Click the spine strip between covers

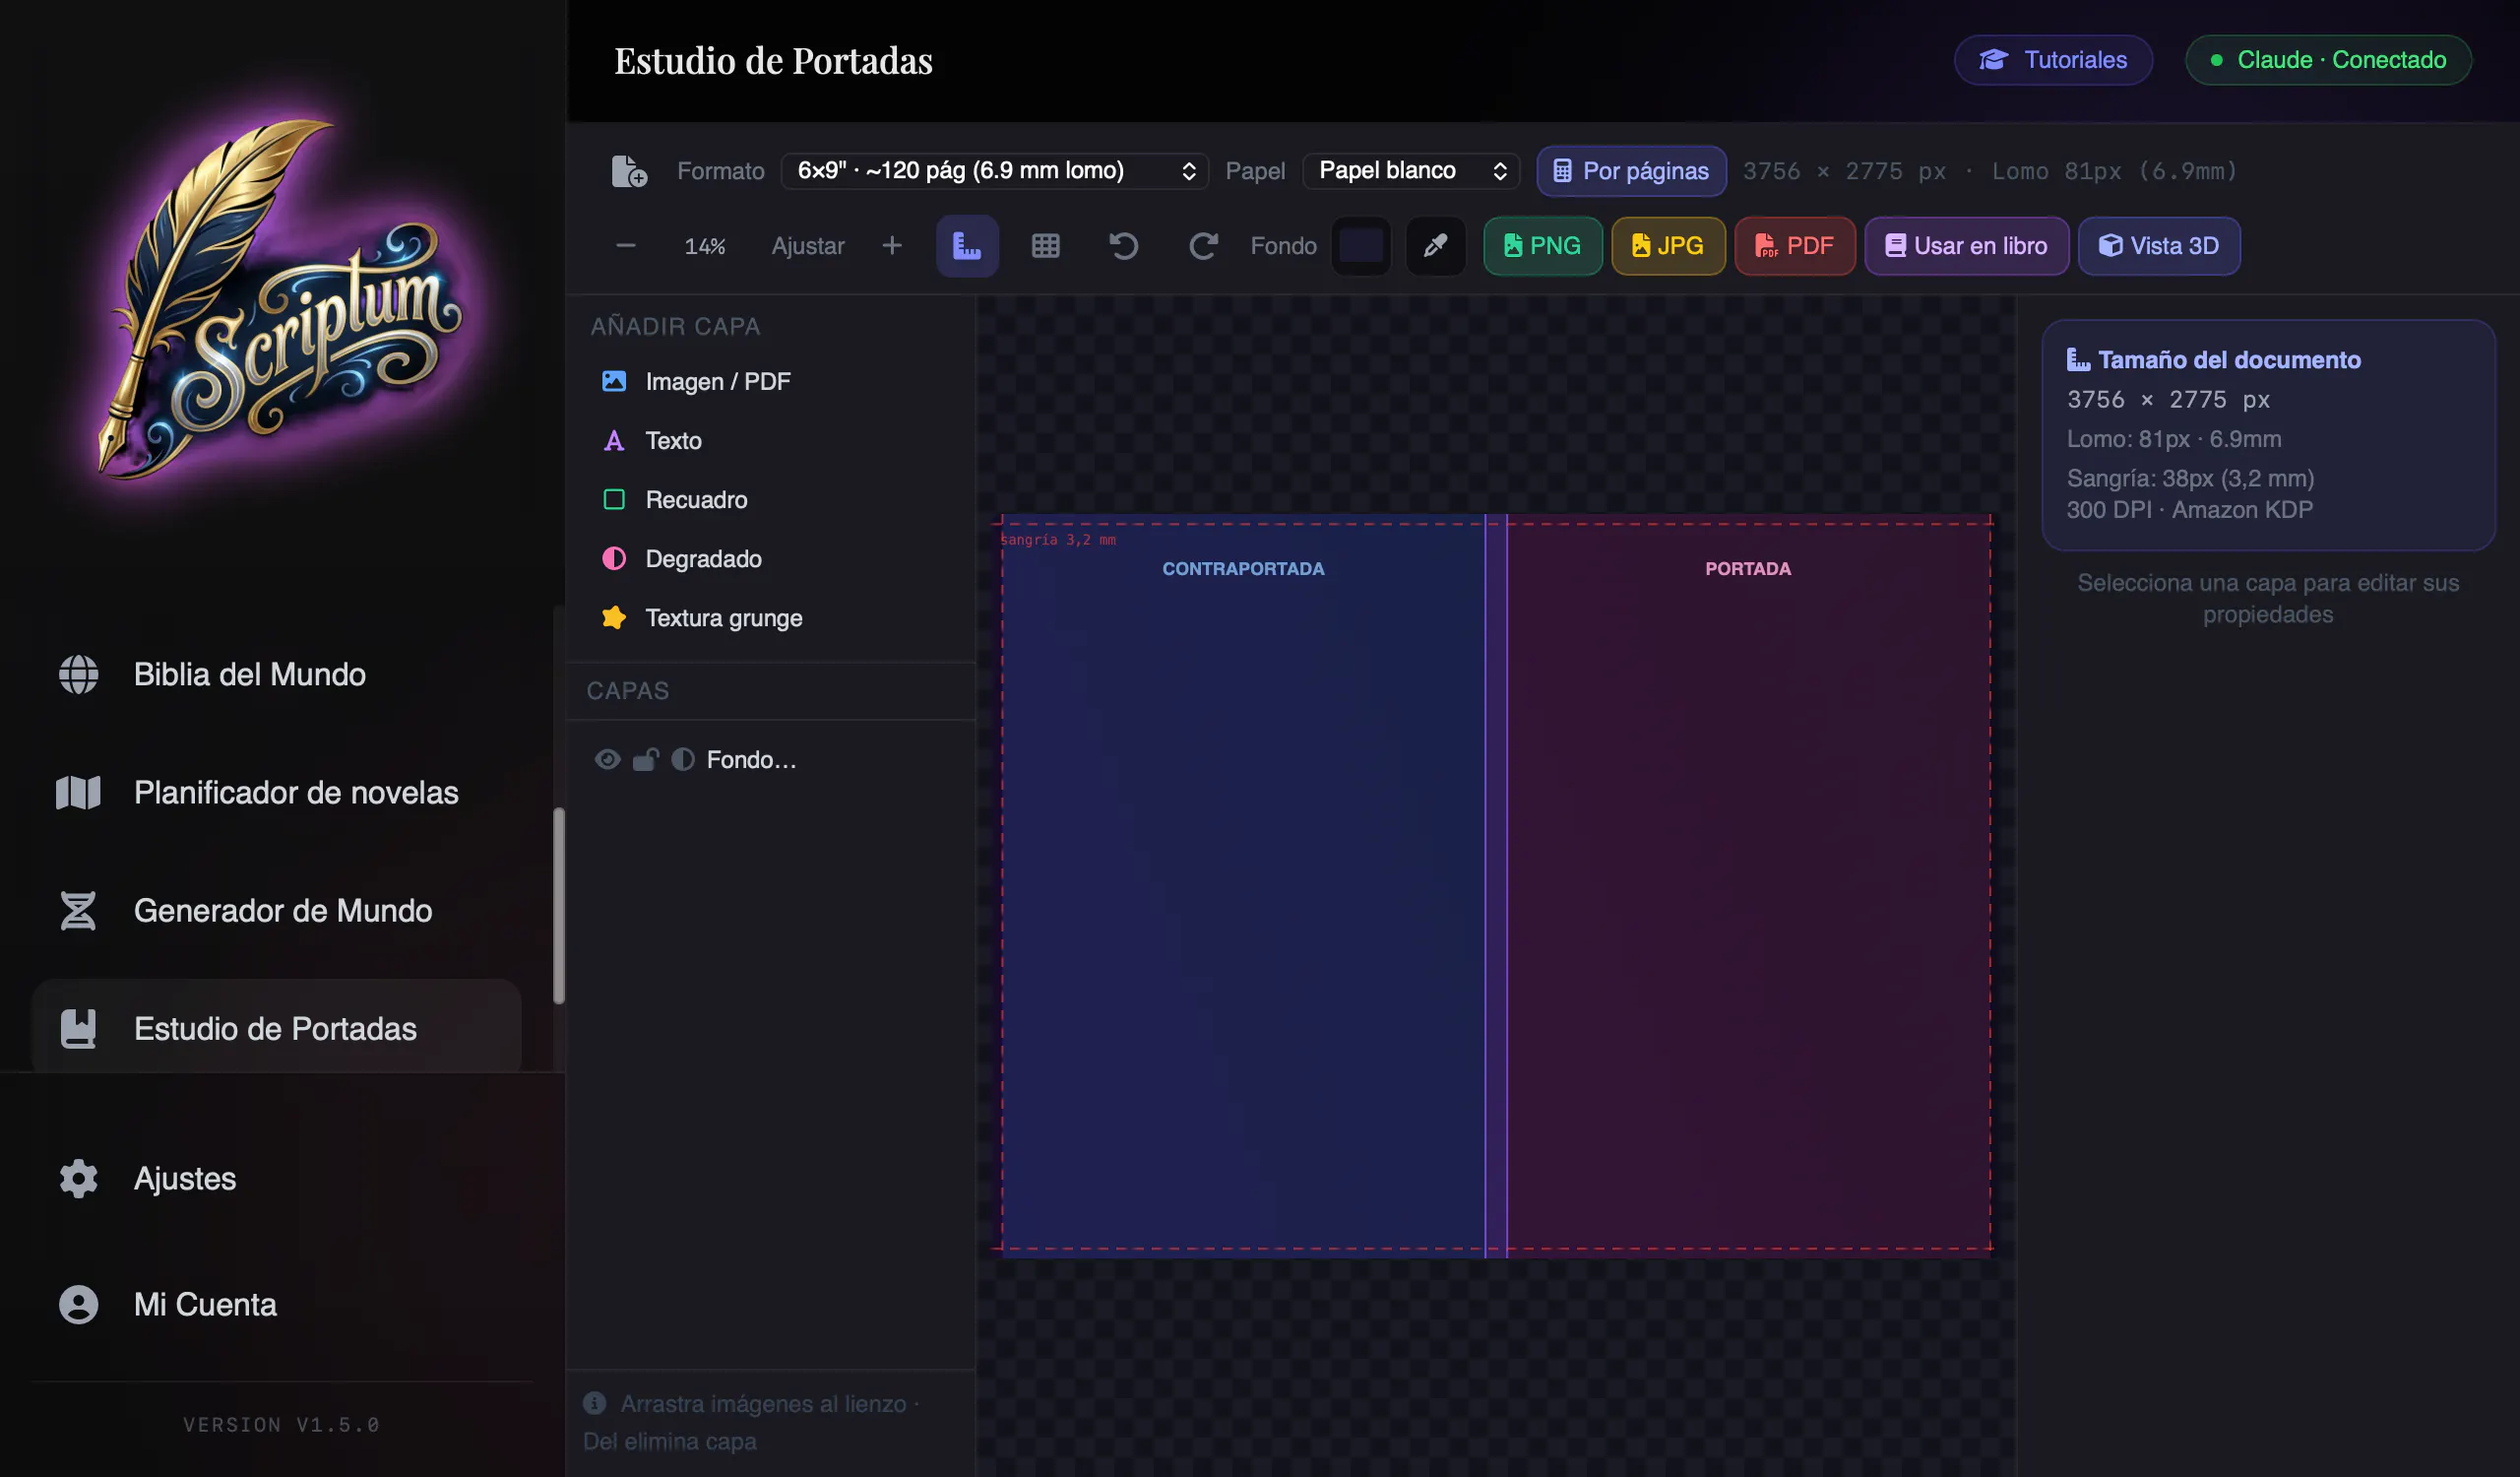[x=1496, y=885]
